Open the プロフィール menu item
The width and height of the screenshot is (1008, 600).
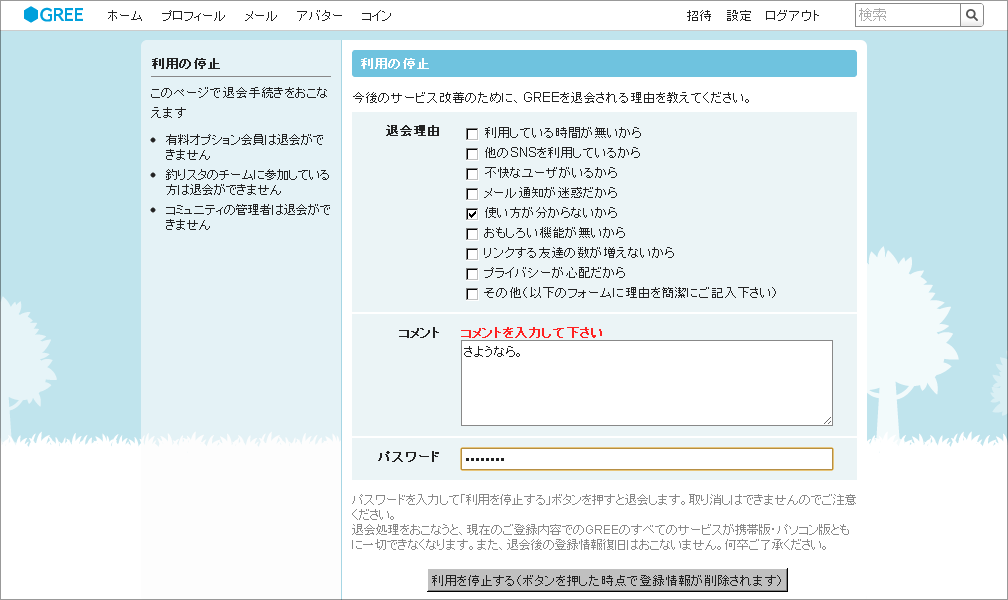point(193,15)
